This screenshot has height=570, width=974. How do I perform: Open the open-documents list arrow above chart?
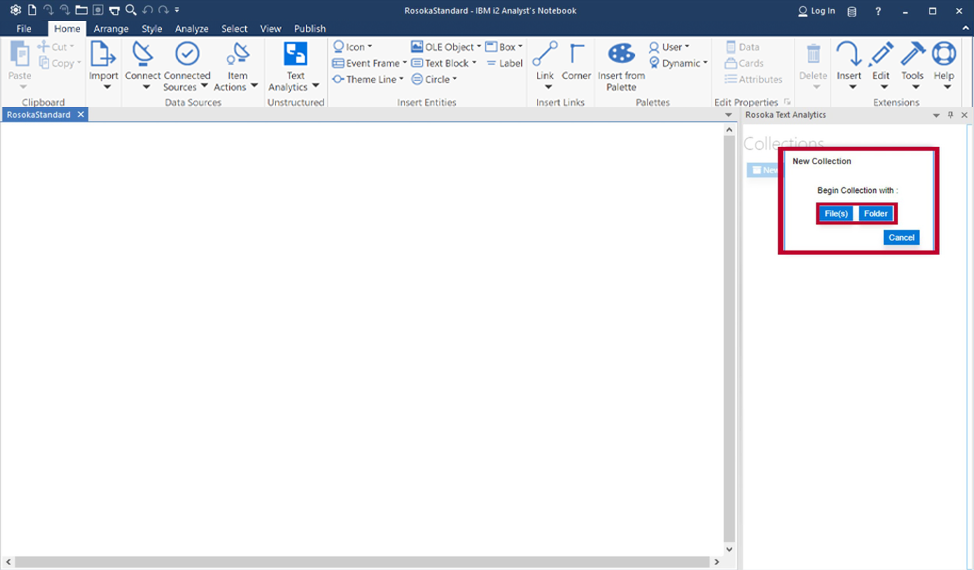click(x=728, y=115)
